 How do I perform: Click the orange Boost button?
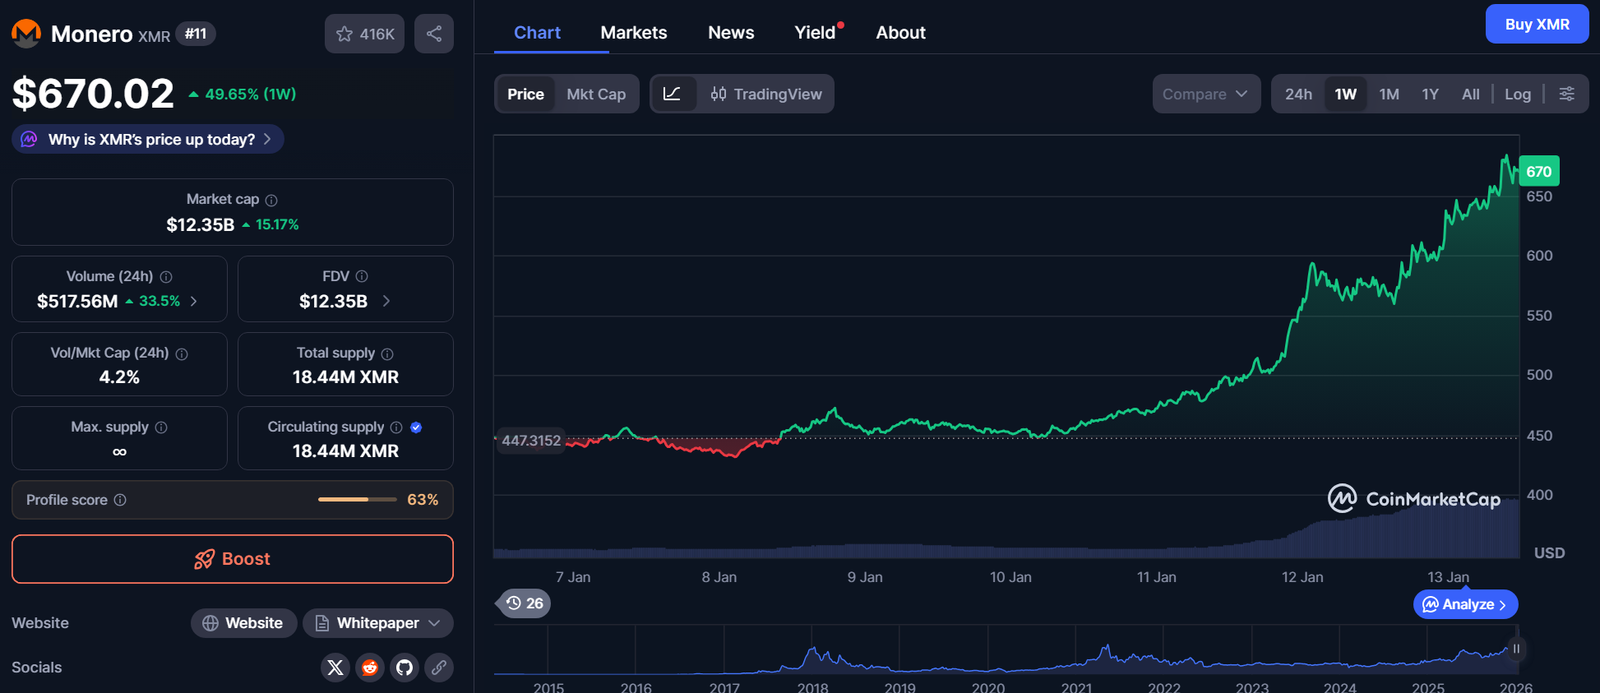pyautogui.click(x=232, y=559)
